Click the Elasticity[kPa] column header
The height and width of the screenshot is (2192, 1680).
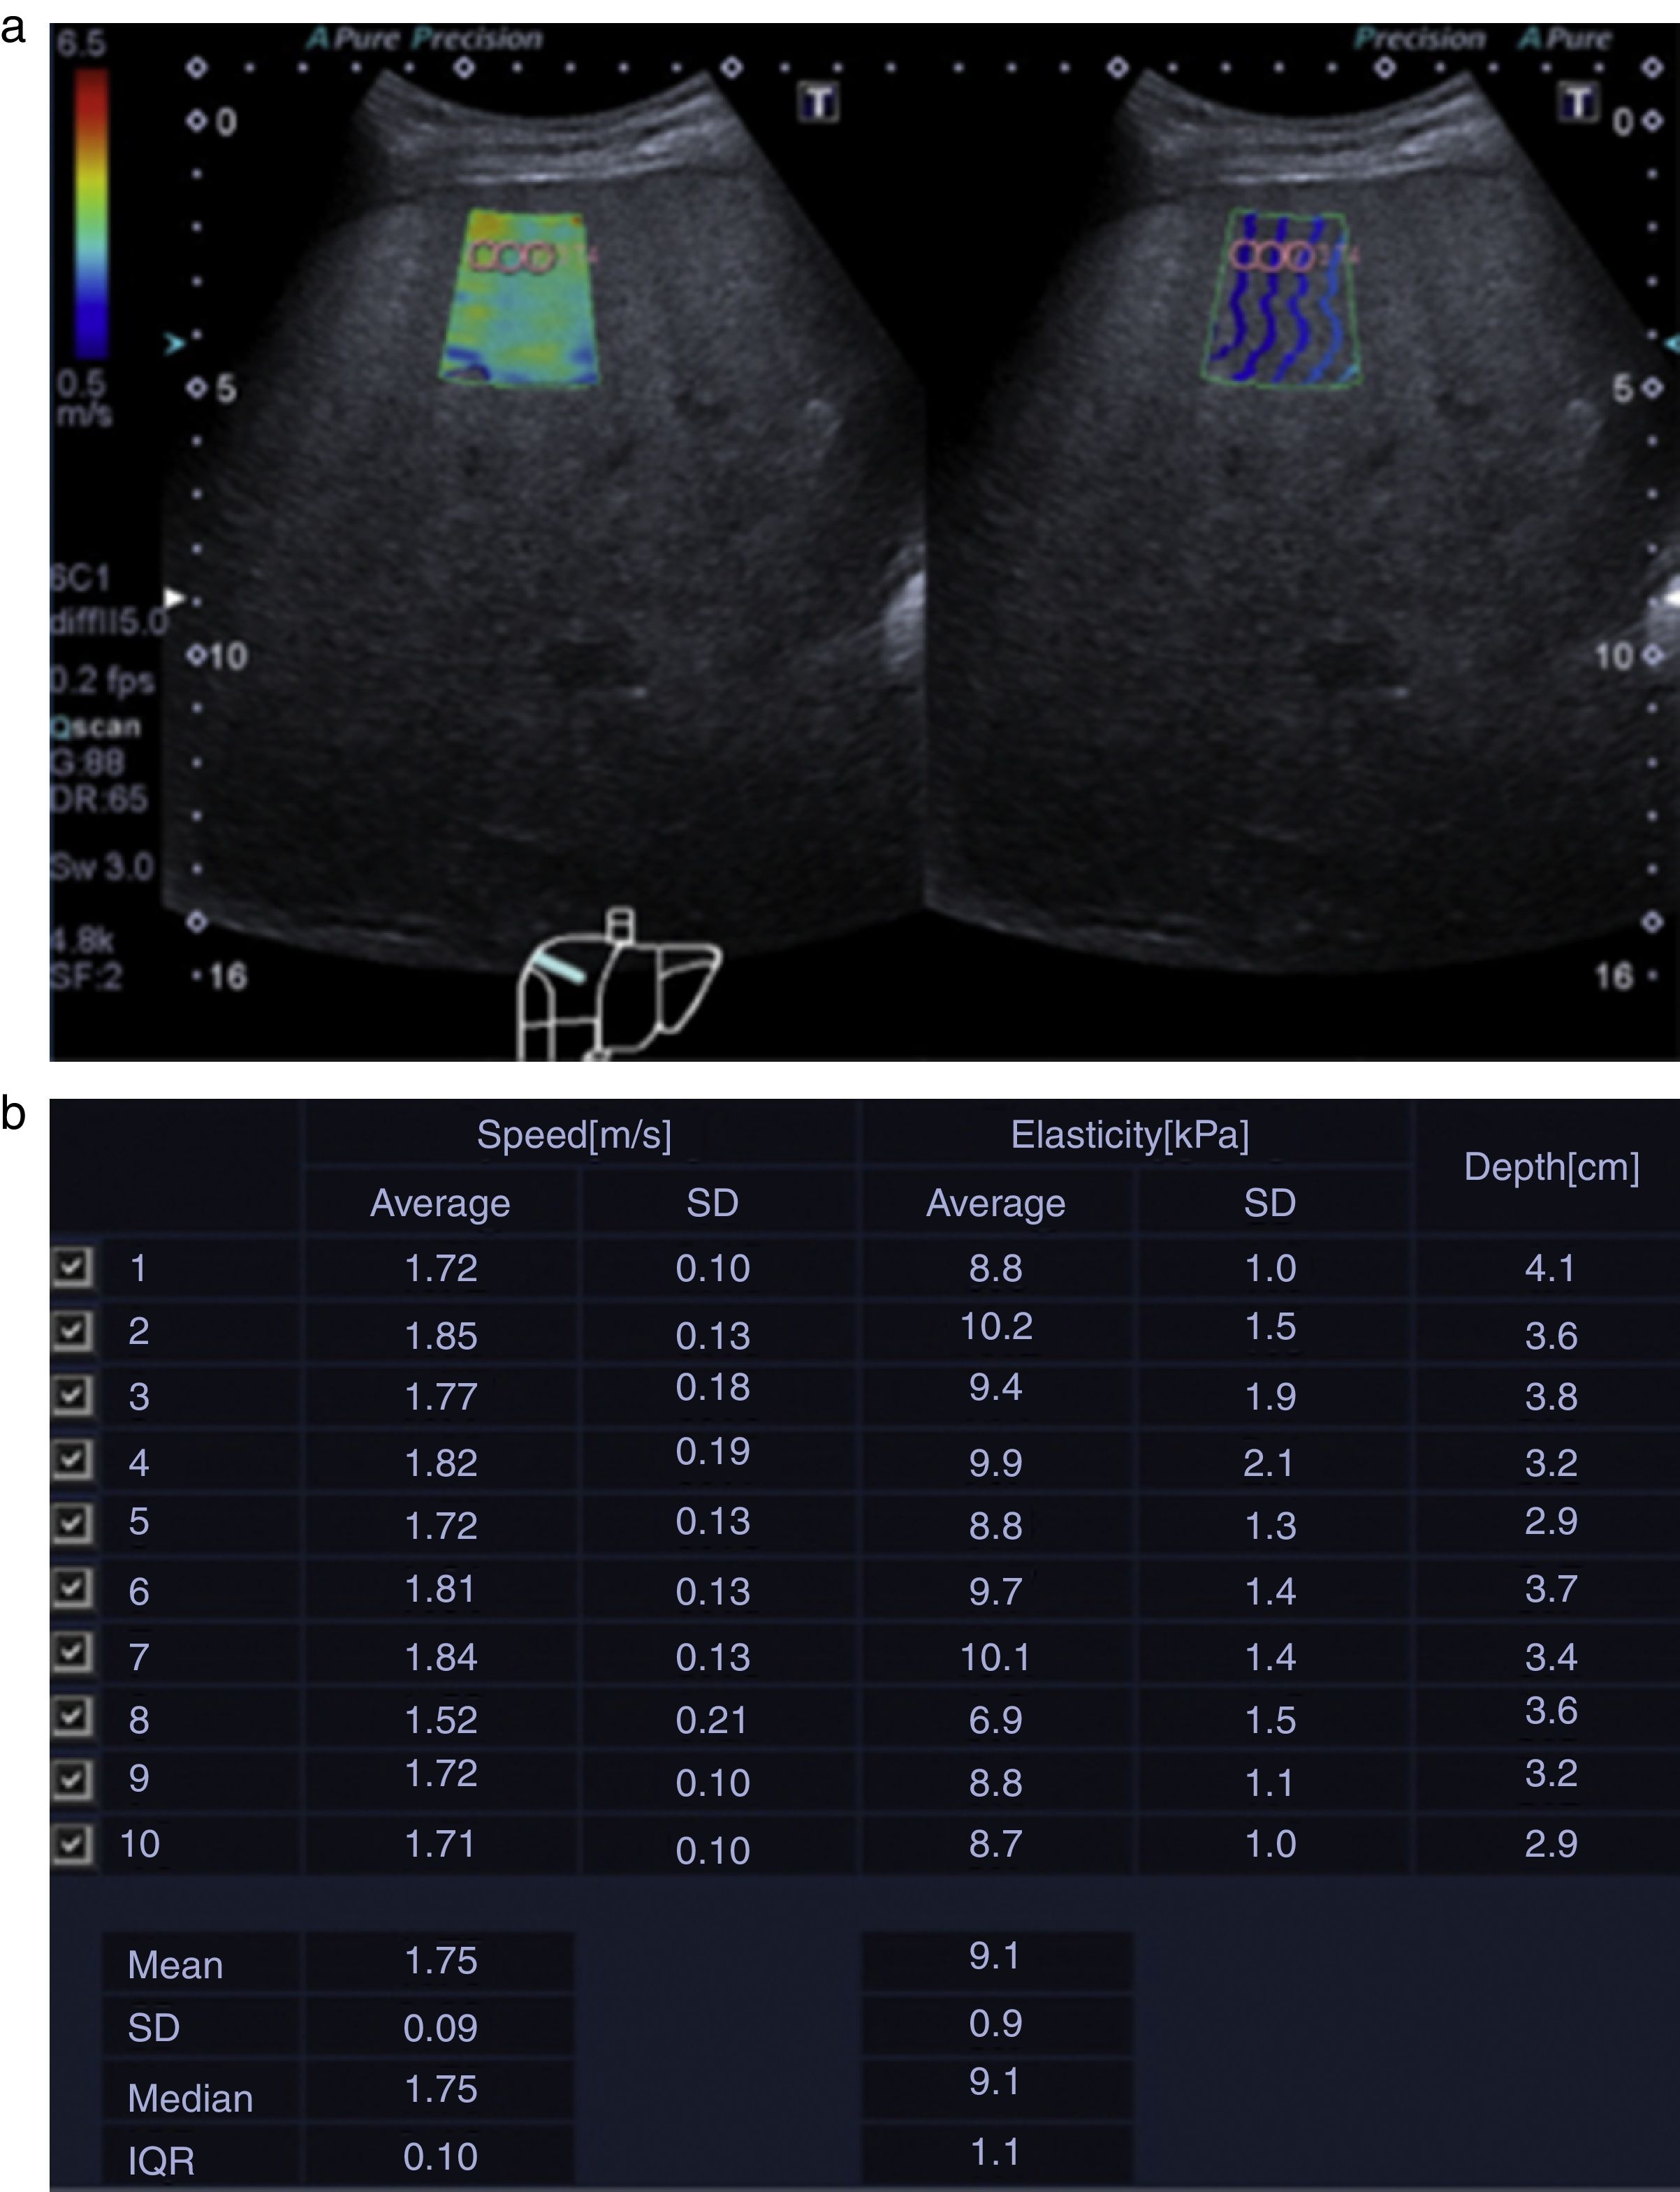coord(1130,1135)
